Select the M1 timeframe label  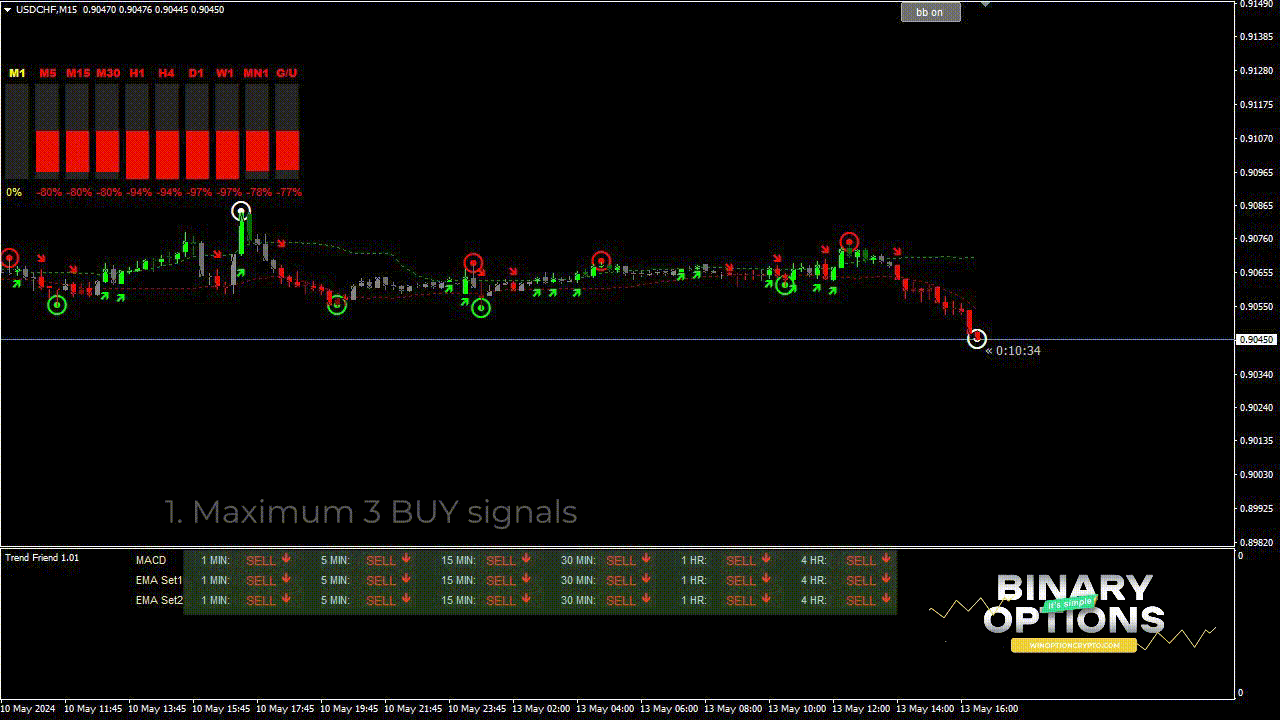click(x=17, y=73)
